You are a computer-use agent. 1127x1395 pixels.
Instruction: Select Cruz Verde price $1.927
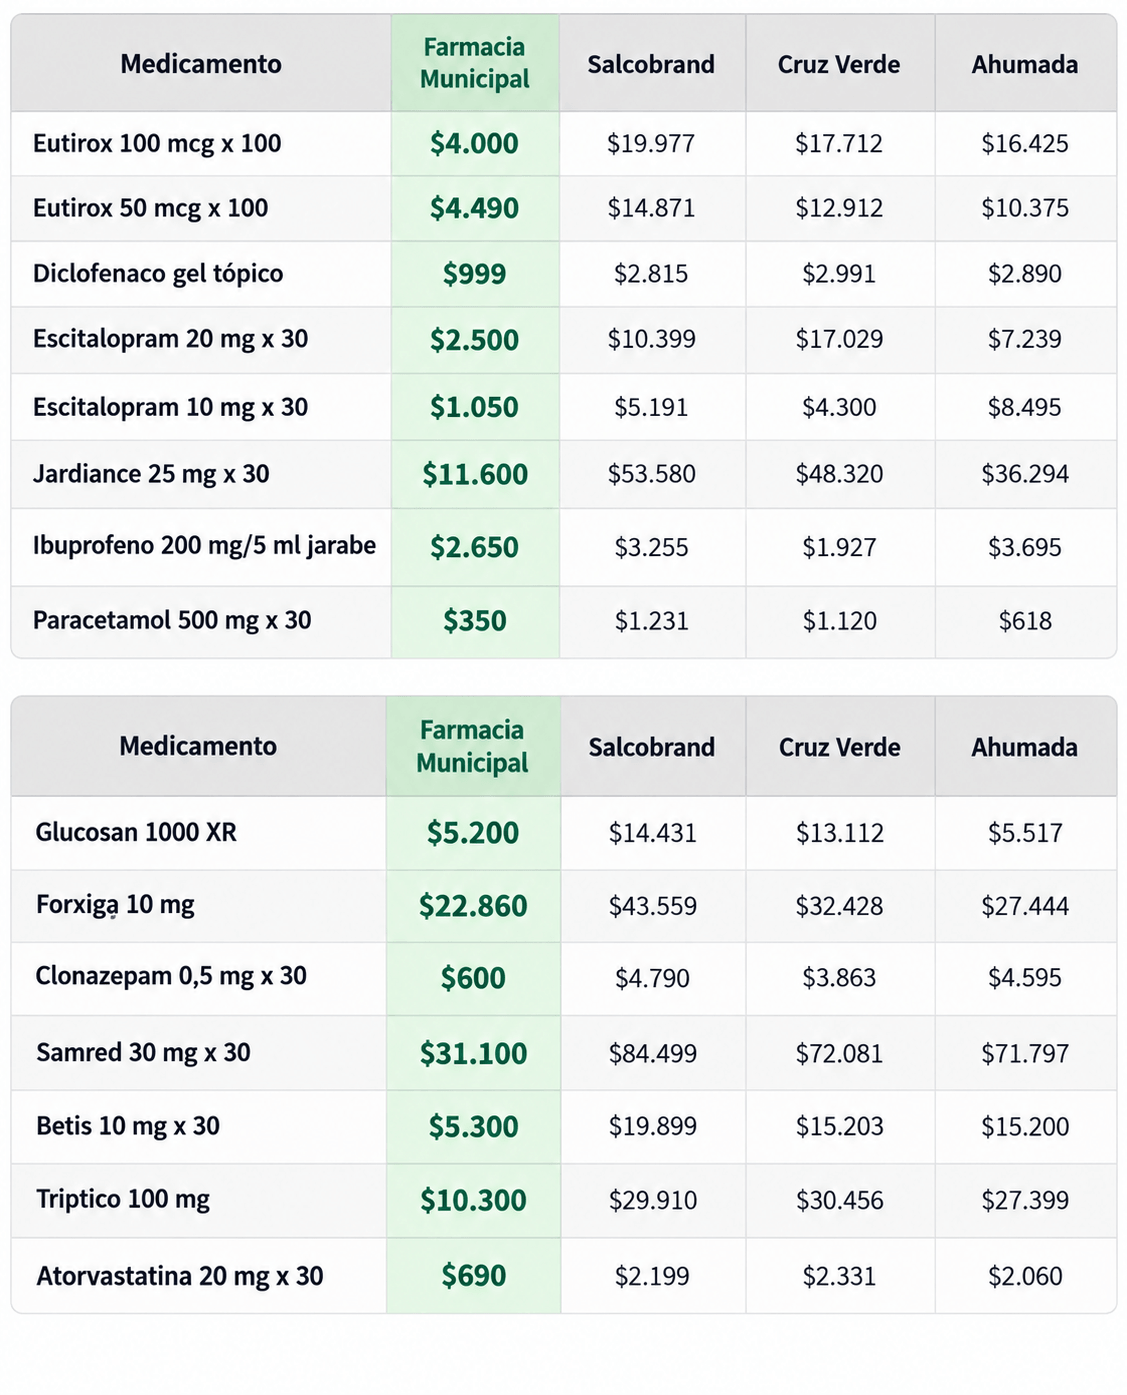coord(839,547)
